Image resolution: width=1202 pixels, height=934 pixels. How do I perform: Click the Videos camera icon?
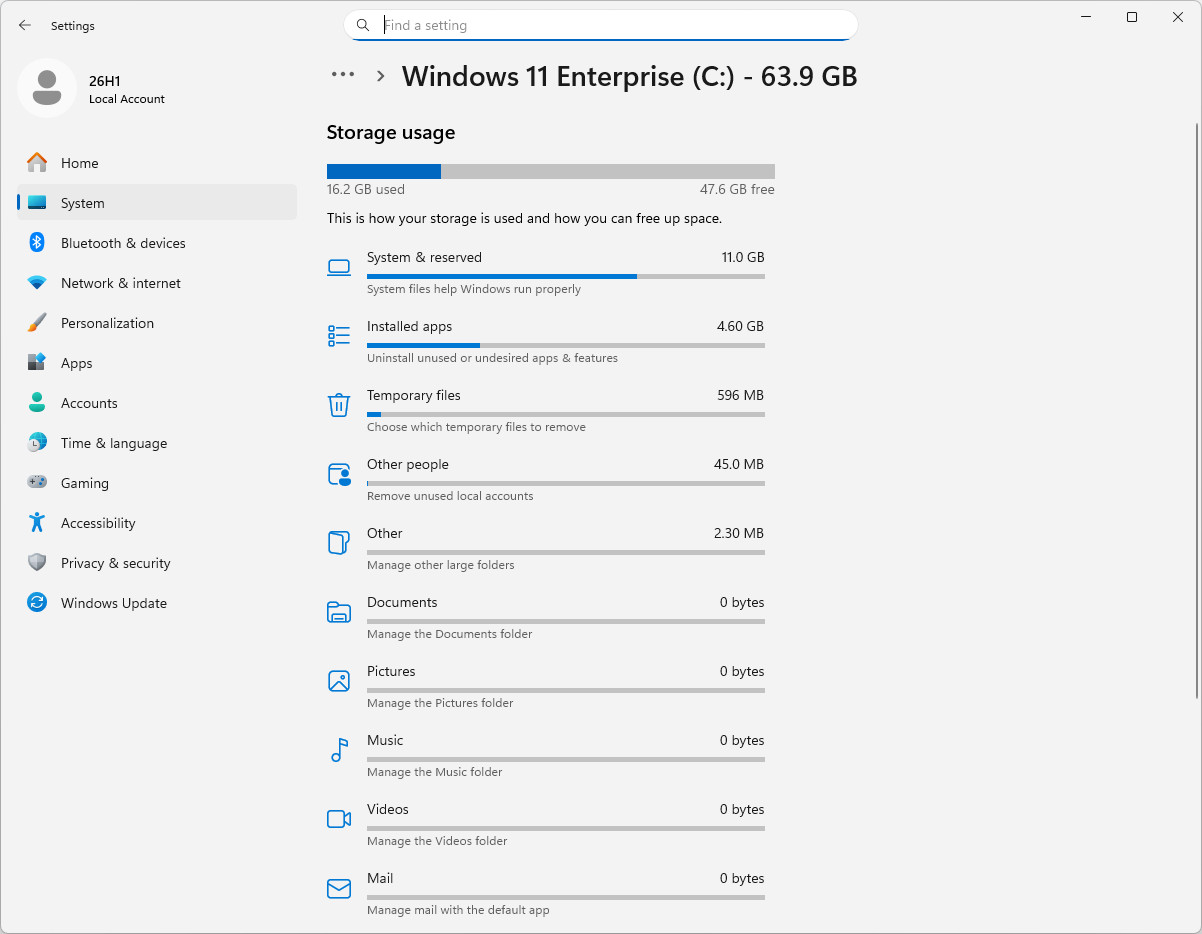point(339,819)
